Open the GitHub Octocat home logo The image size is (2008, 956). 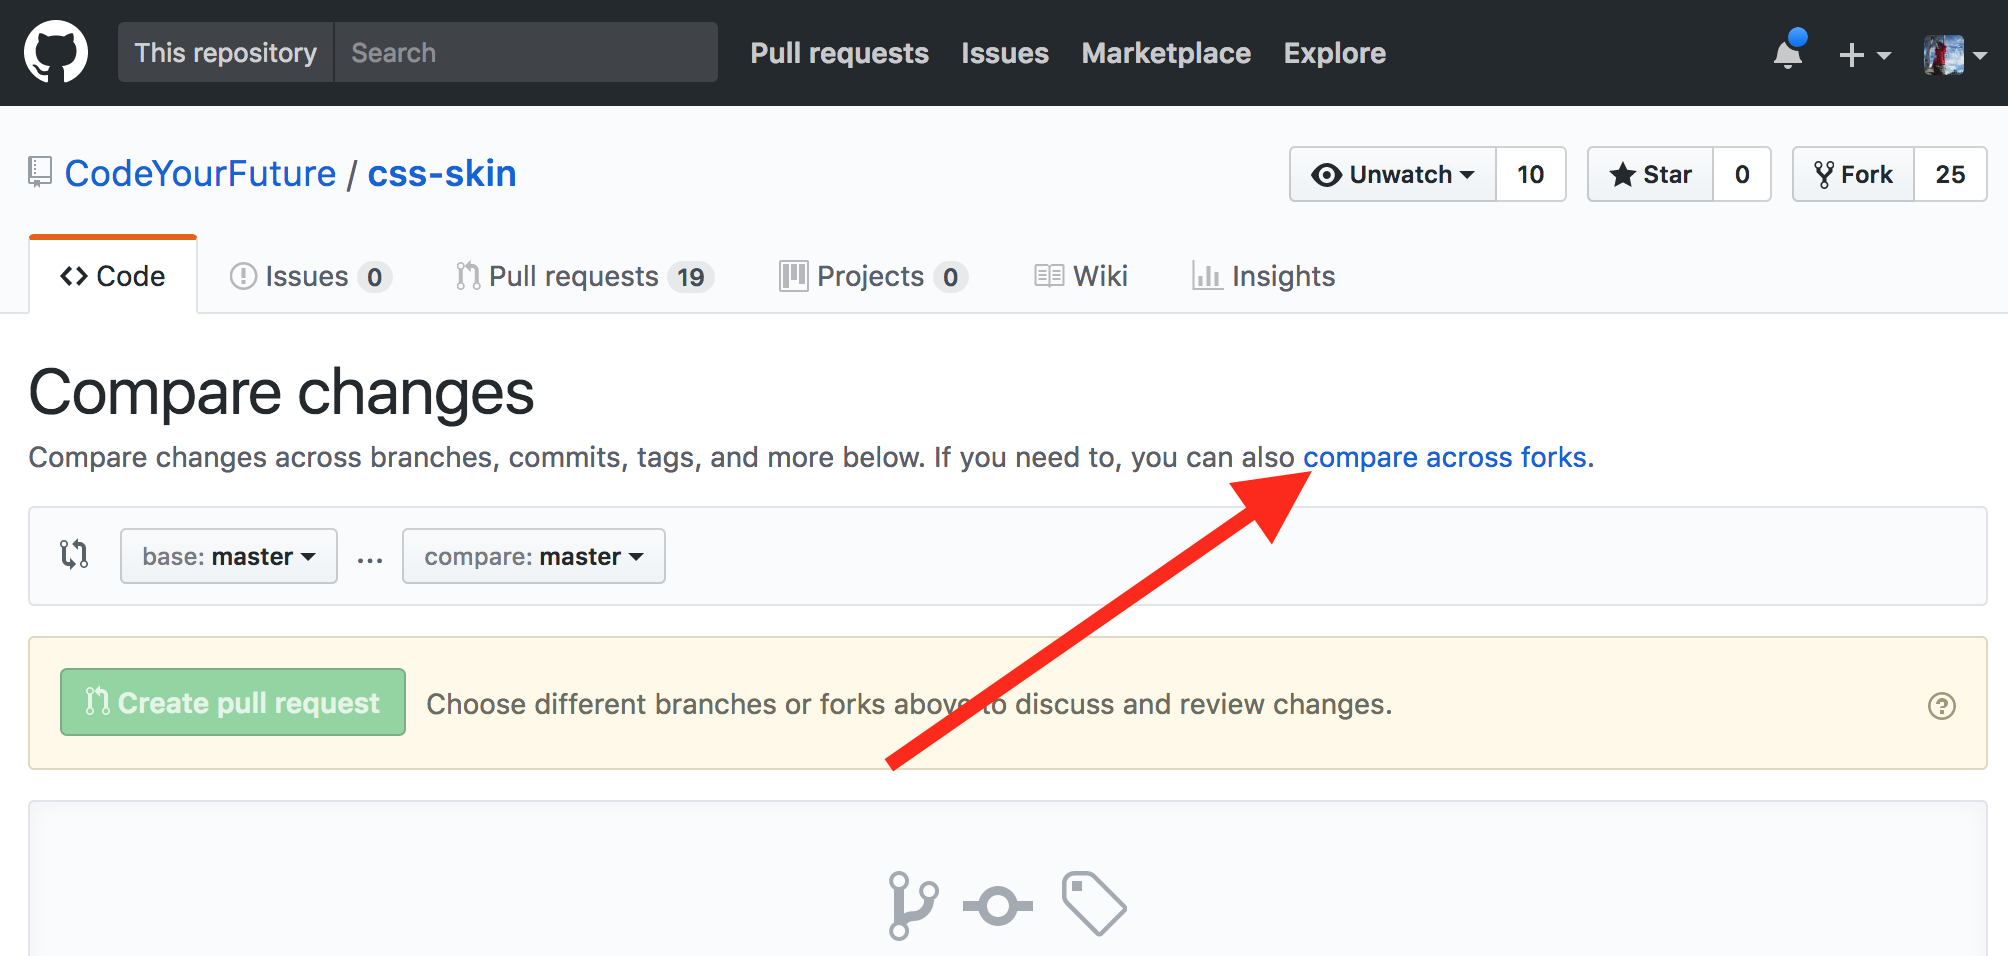tap(56, 52)
